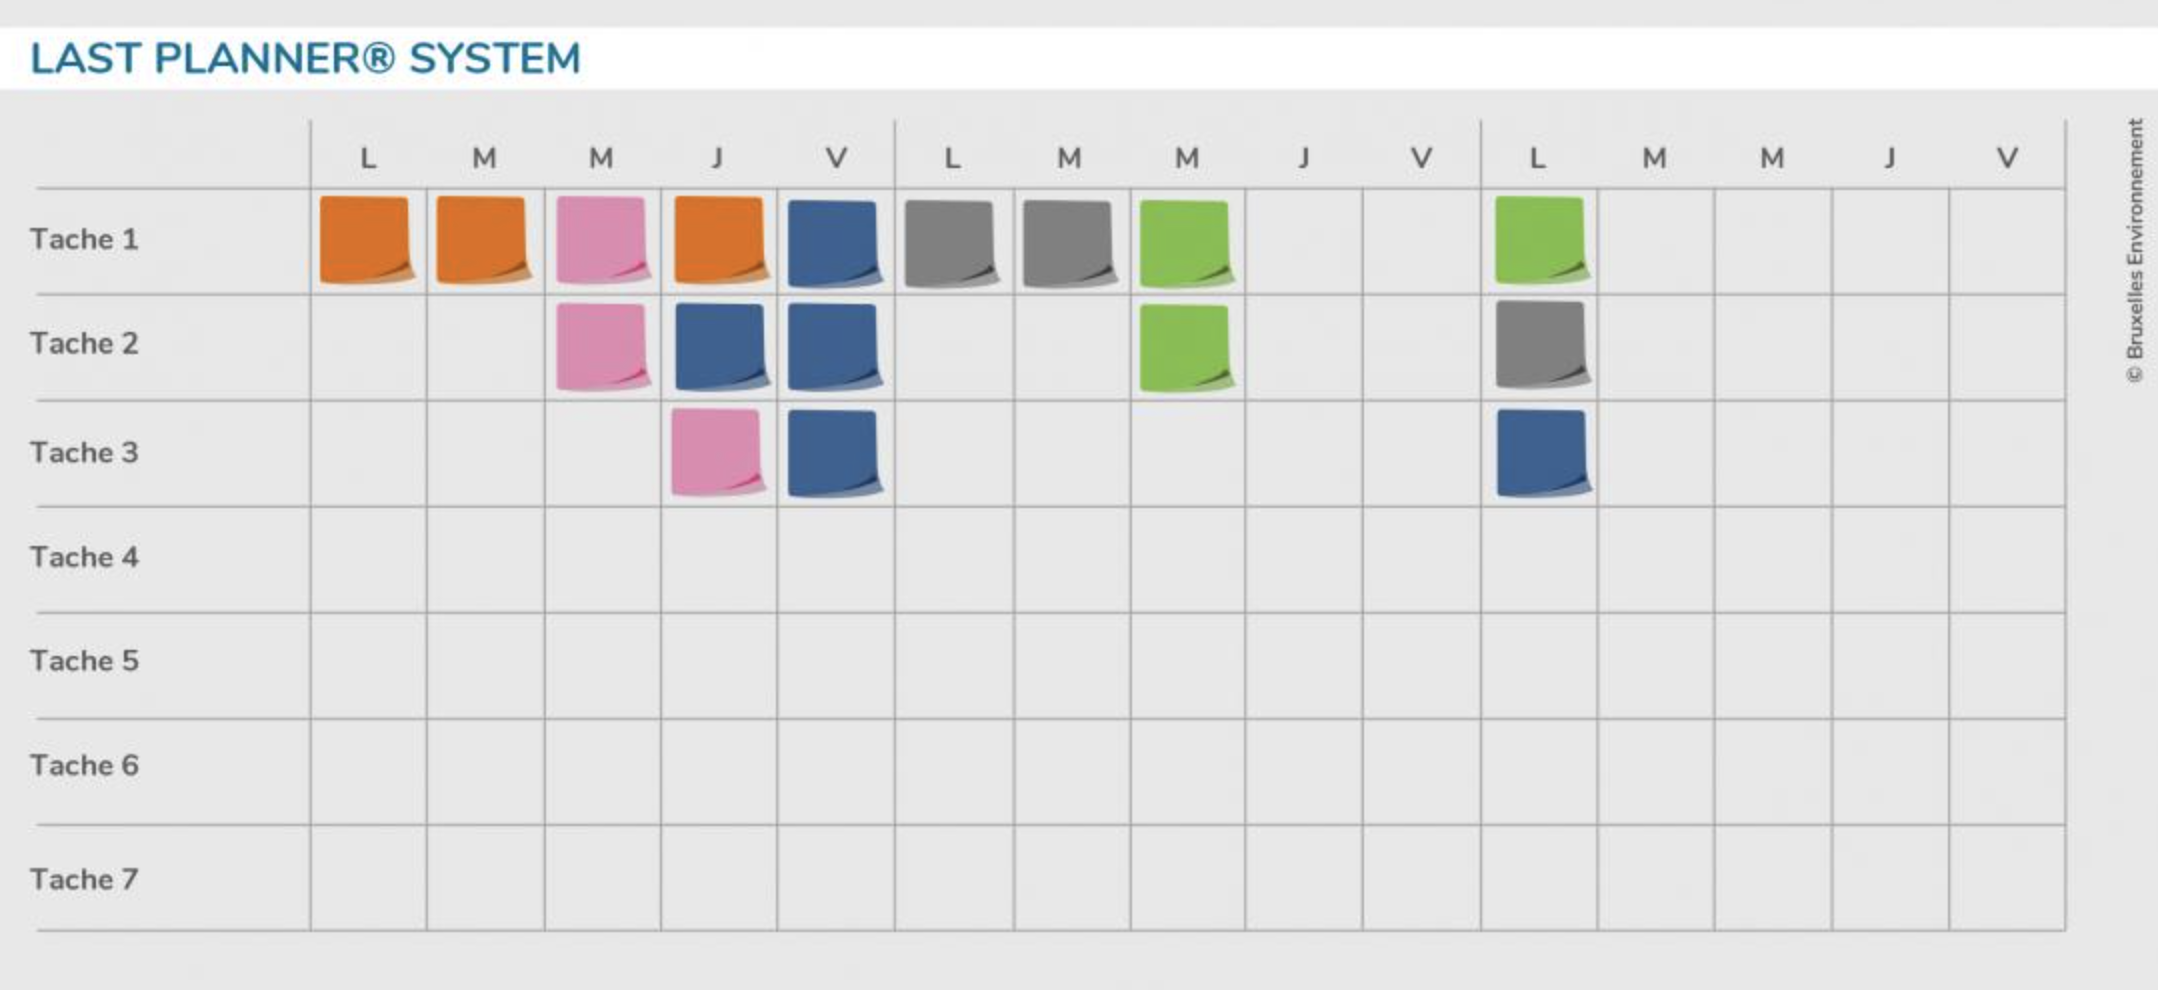Screen dimensions: 2158x990
Task: Click the Tache 1 row label
Action: 84,240
